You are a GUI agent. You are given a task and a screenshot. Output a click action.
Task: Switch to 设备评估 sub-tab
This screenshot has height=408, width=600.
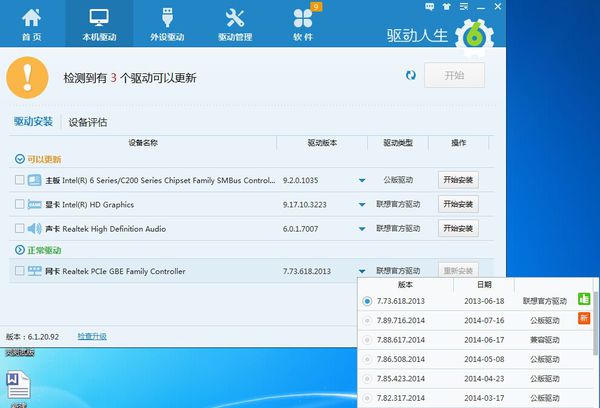click(88, 122)
